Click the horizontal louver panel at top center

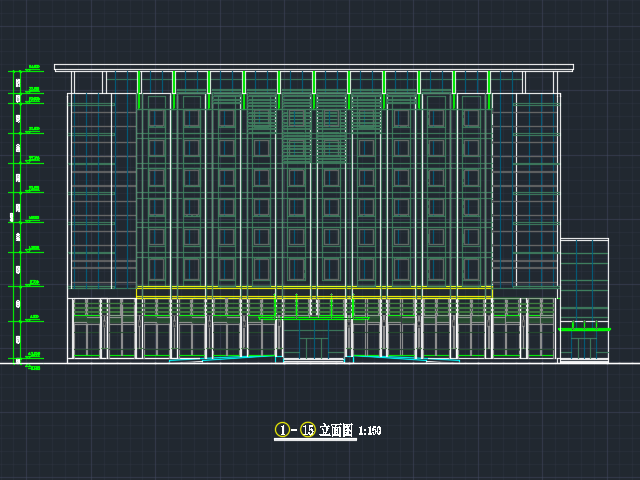tap(314, 112)
